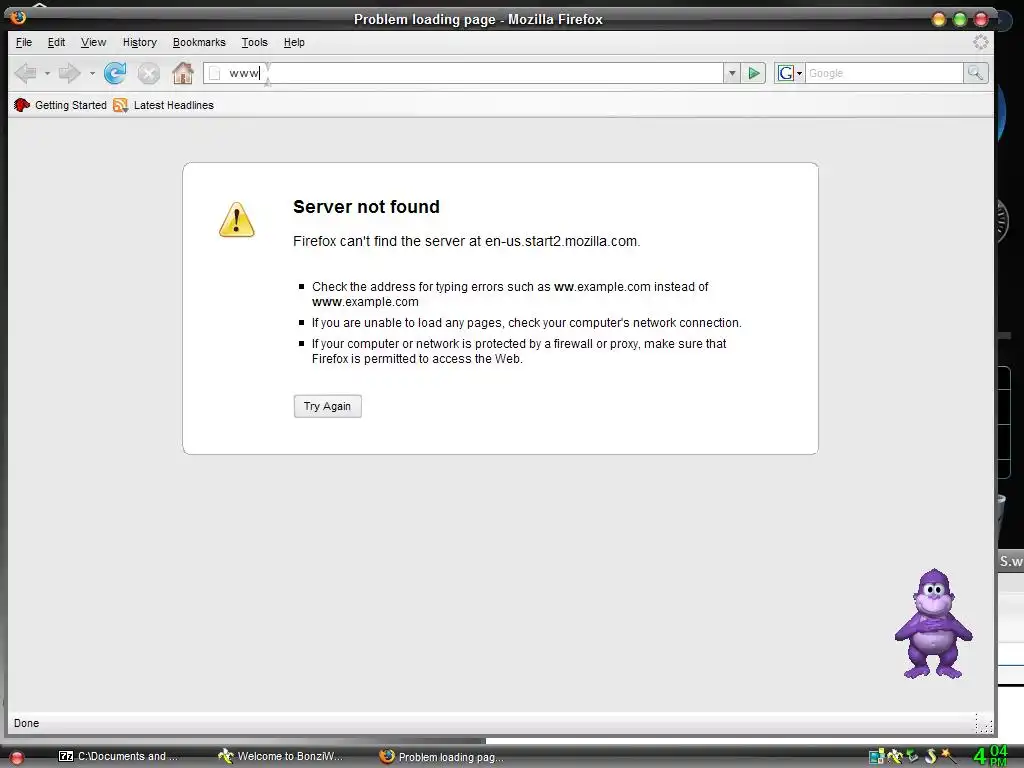Open the Getting Started bookmark
This screenshot has height=768, width=1024.
pyautogui.click(x=60, y=105)
